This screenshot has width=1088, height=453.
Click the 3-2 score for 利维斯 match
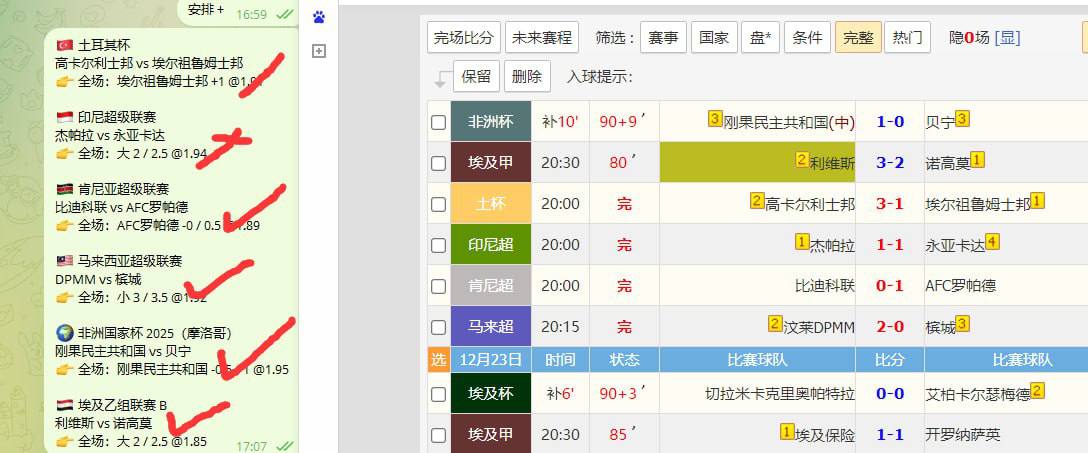point(889,163)
